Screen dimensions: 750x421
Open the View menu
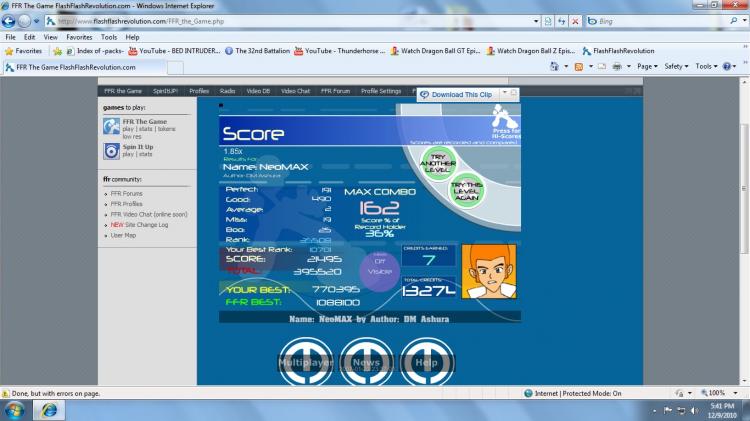click(x=50, y=37)
